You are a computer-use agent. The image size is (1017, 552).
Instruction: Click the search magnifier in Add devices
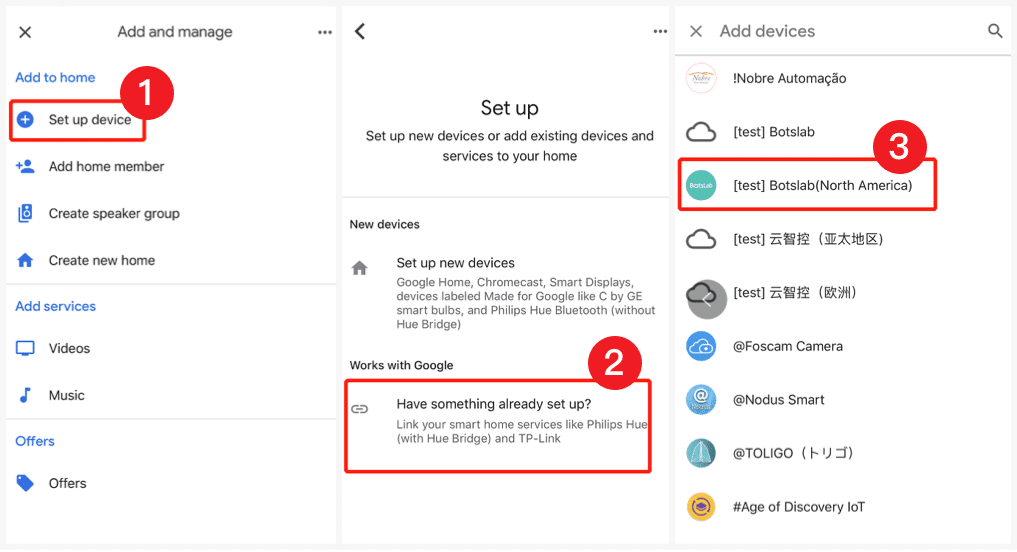(x=995, y=31)
